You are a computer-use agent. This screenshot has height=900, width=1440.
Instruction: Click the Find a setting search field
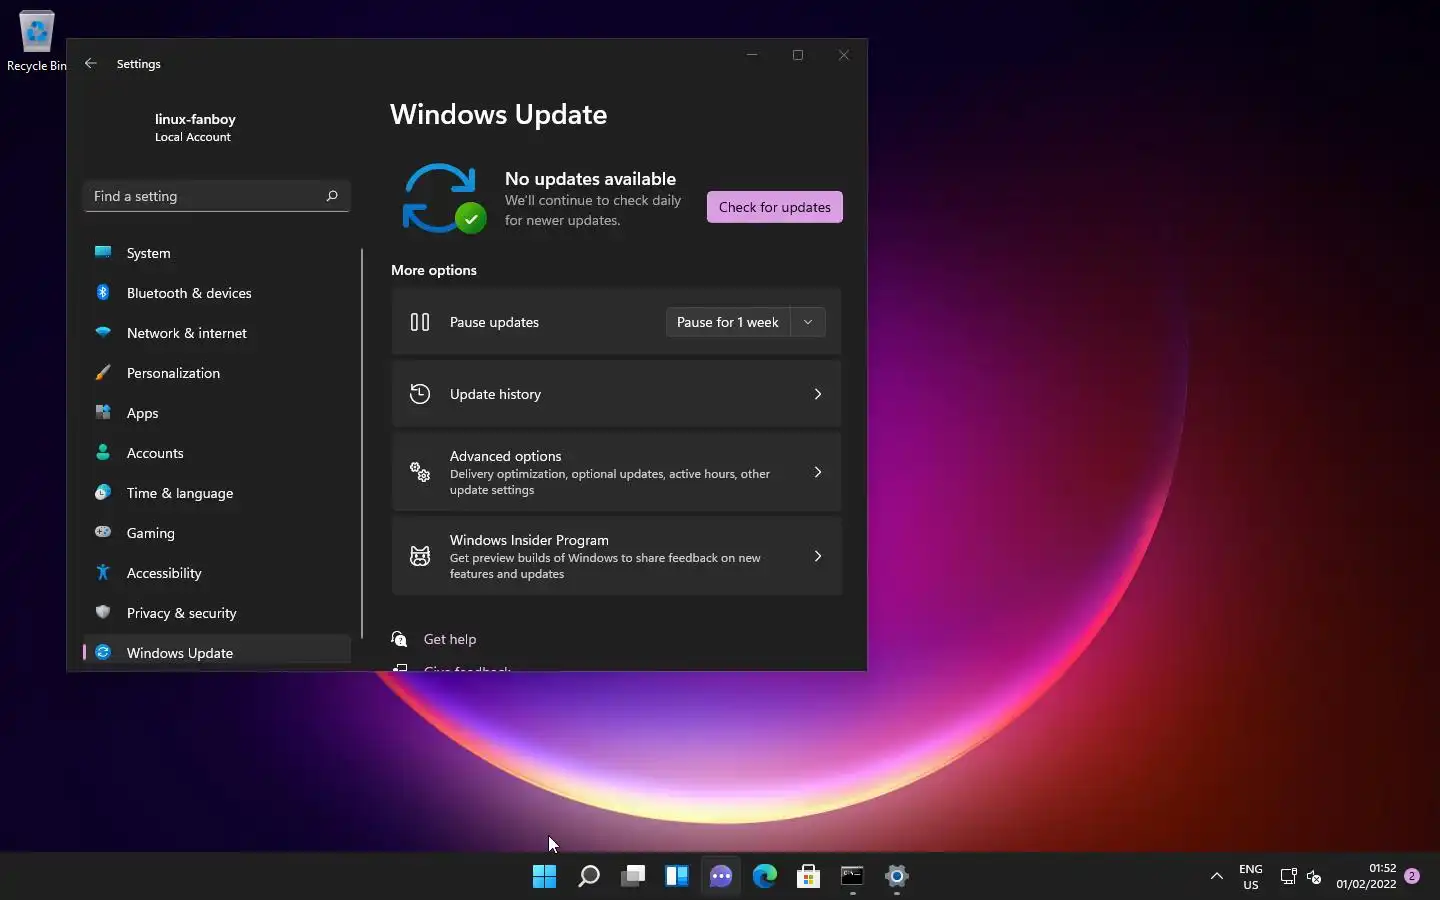coord(217,196)
